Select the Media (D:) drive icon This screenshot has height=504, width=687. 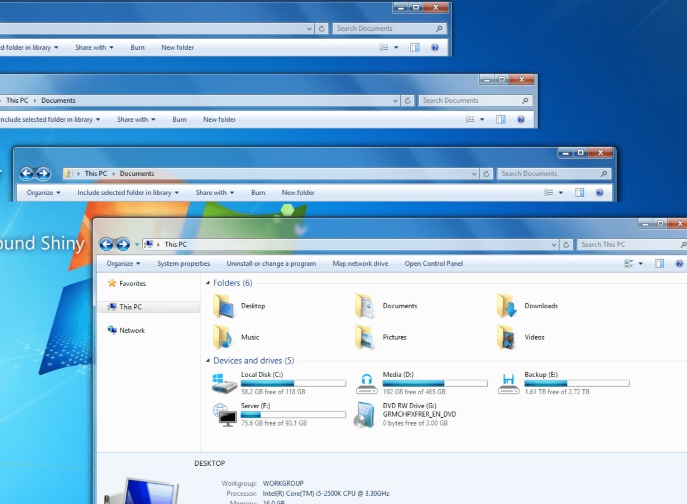[x=367, y=383]
